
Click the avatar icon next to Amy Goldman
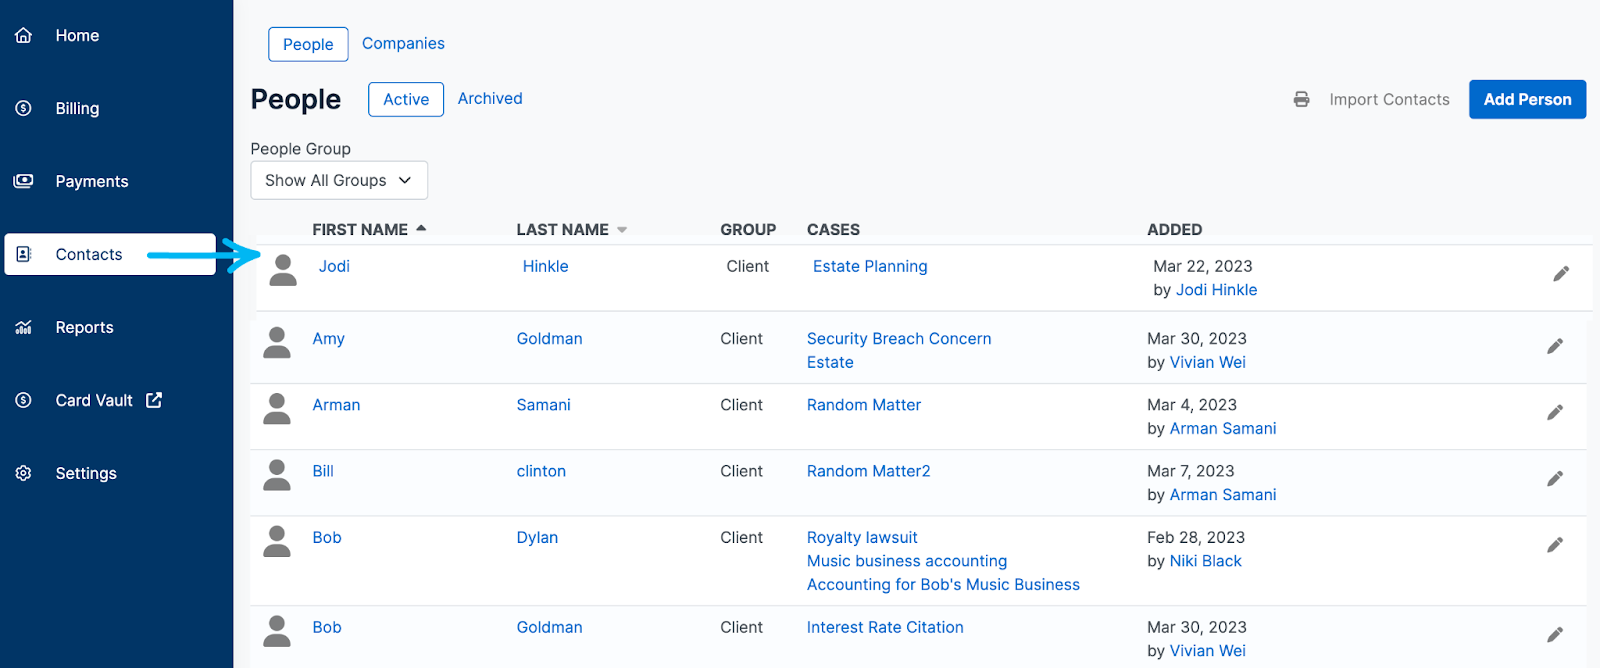[x=277, y=342]
